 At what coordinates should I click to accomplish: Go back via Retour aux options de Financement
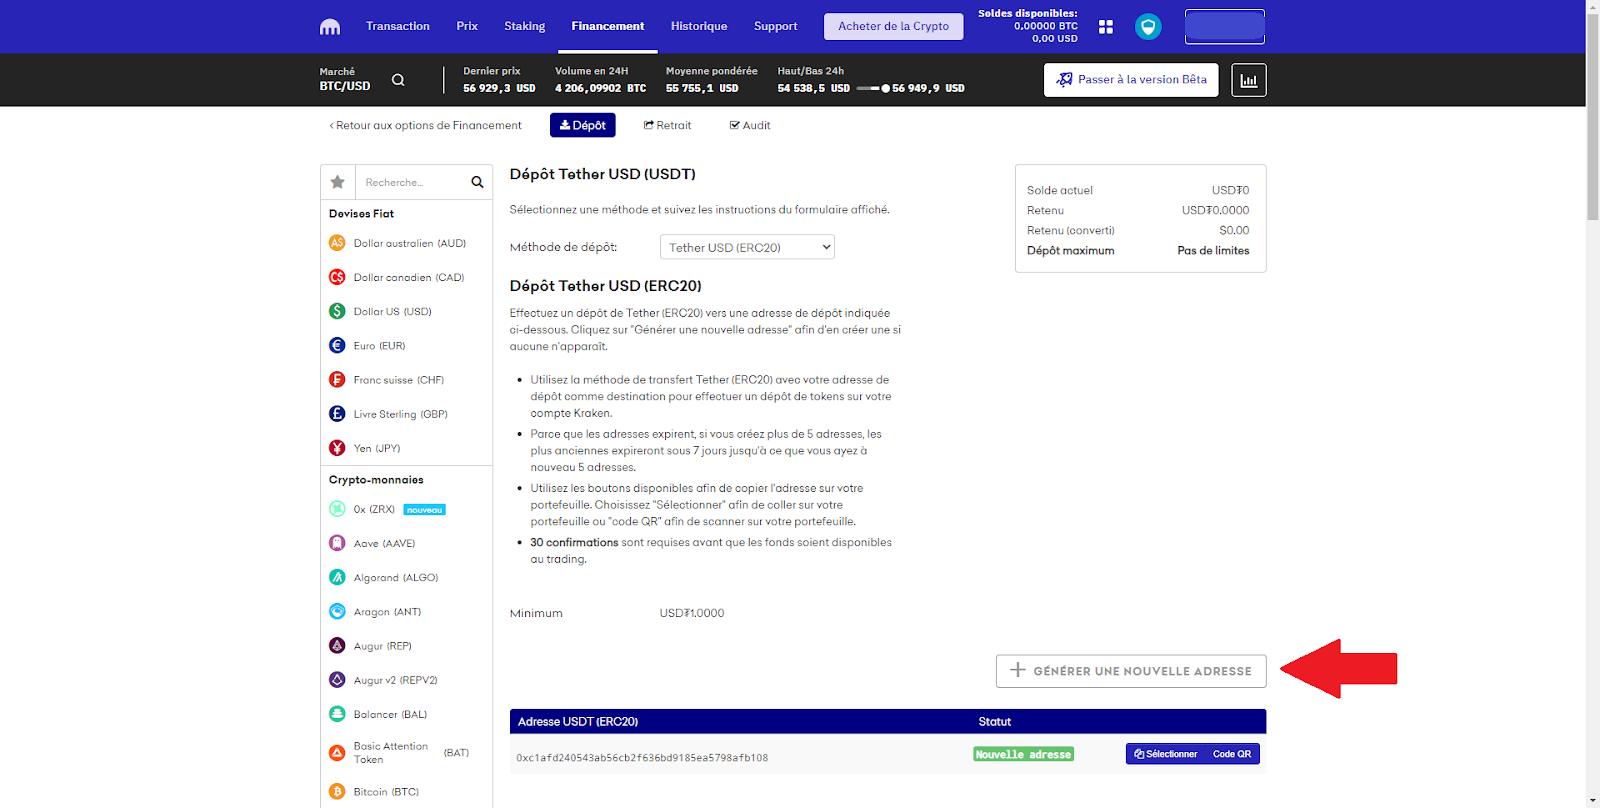(425, 125)
